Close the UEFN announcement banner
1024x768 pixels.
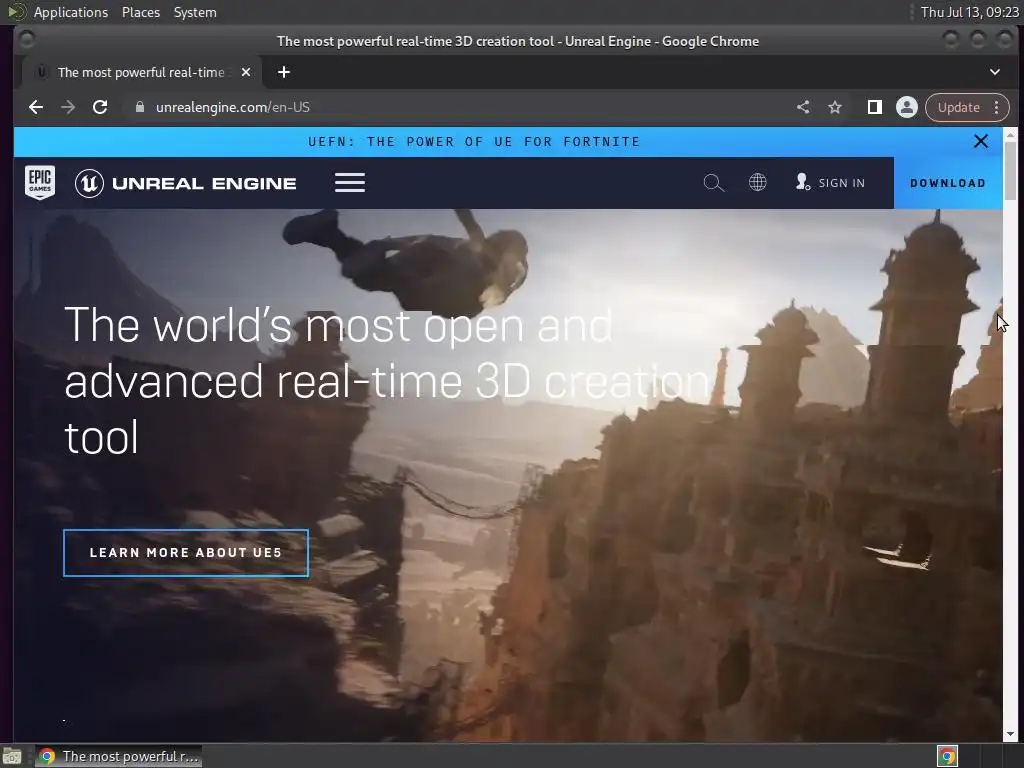point(980,141)
